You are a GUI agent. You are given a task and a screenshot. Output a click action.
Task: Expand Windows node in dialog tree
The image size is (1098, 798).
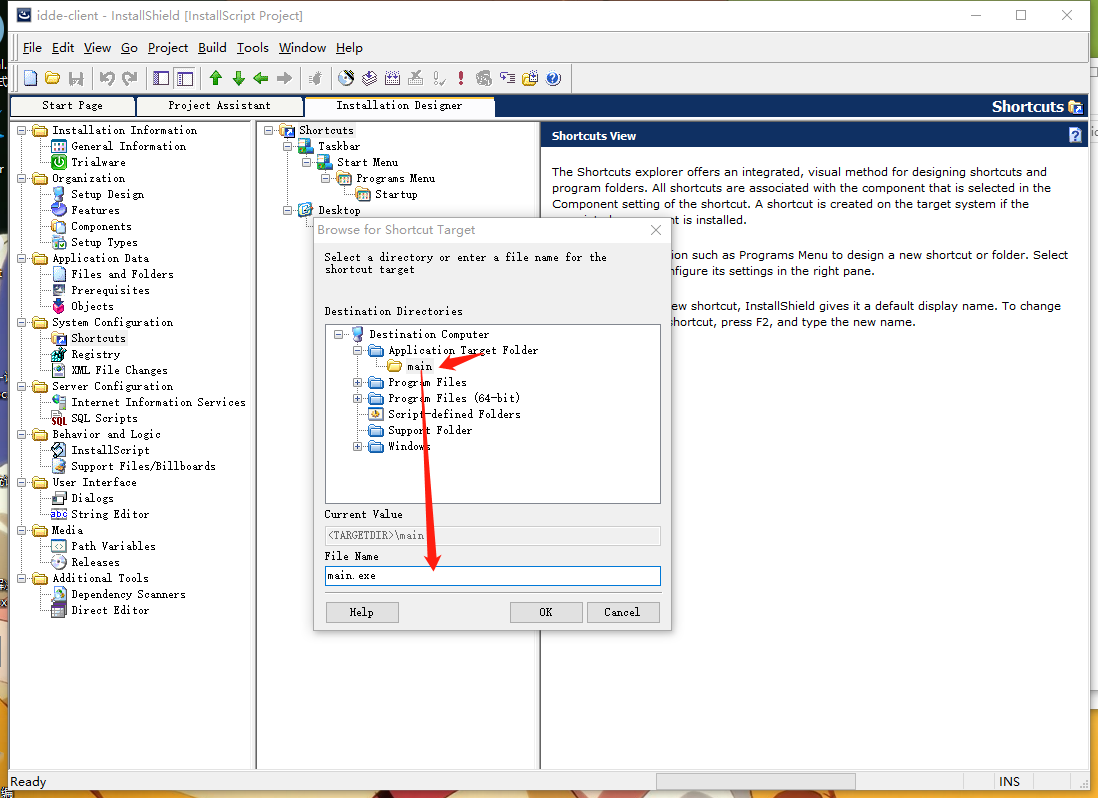pos(357,447)
